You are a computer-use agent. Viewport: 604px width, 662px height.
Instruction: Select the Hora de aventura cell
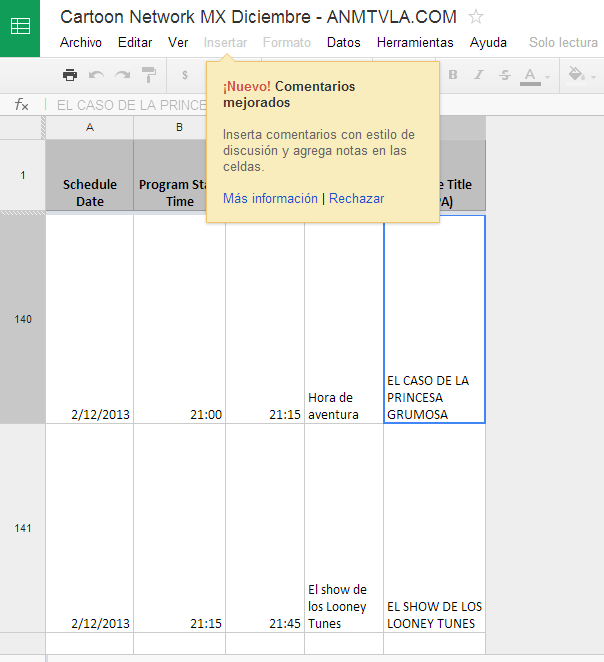pos(344,319)
